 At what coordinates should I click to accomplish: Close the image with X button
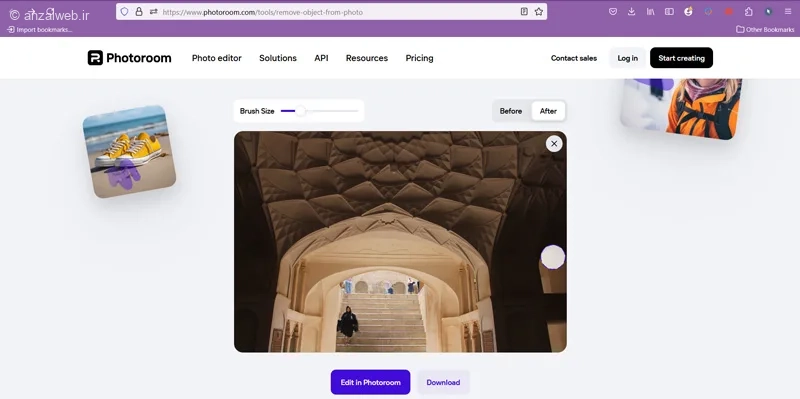pos(554,144)
